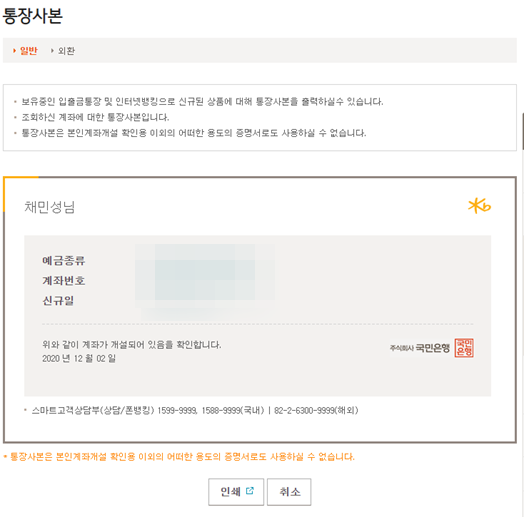Click the grey notice line 통장사본은 본인계좌개설 확인용
Image resolution: width=524 pixels, height=517 pixels.
194,133
